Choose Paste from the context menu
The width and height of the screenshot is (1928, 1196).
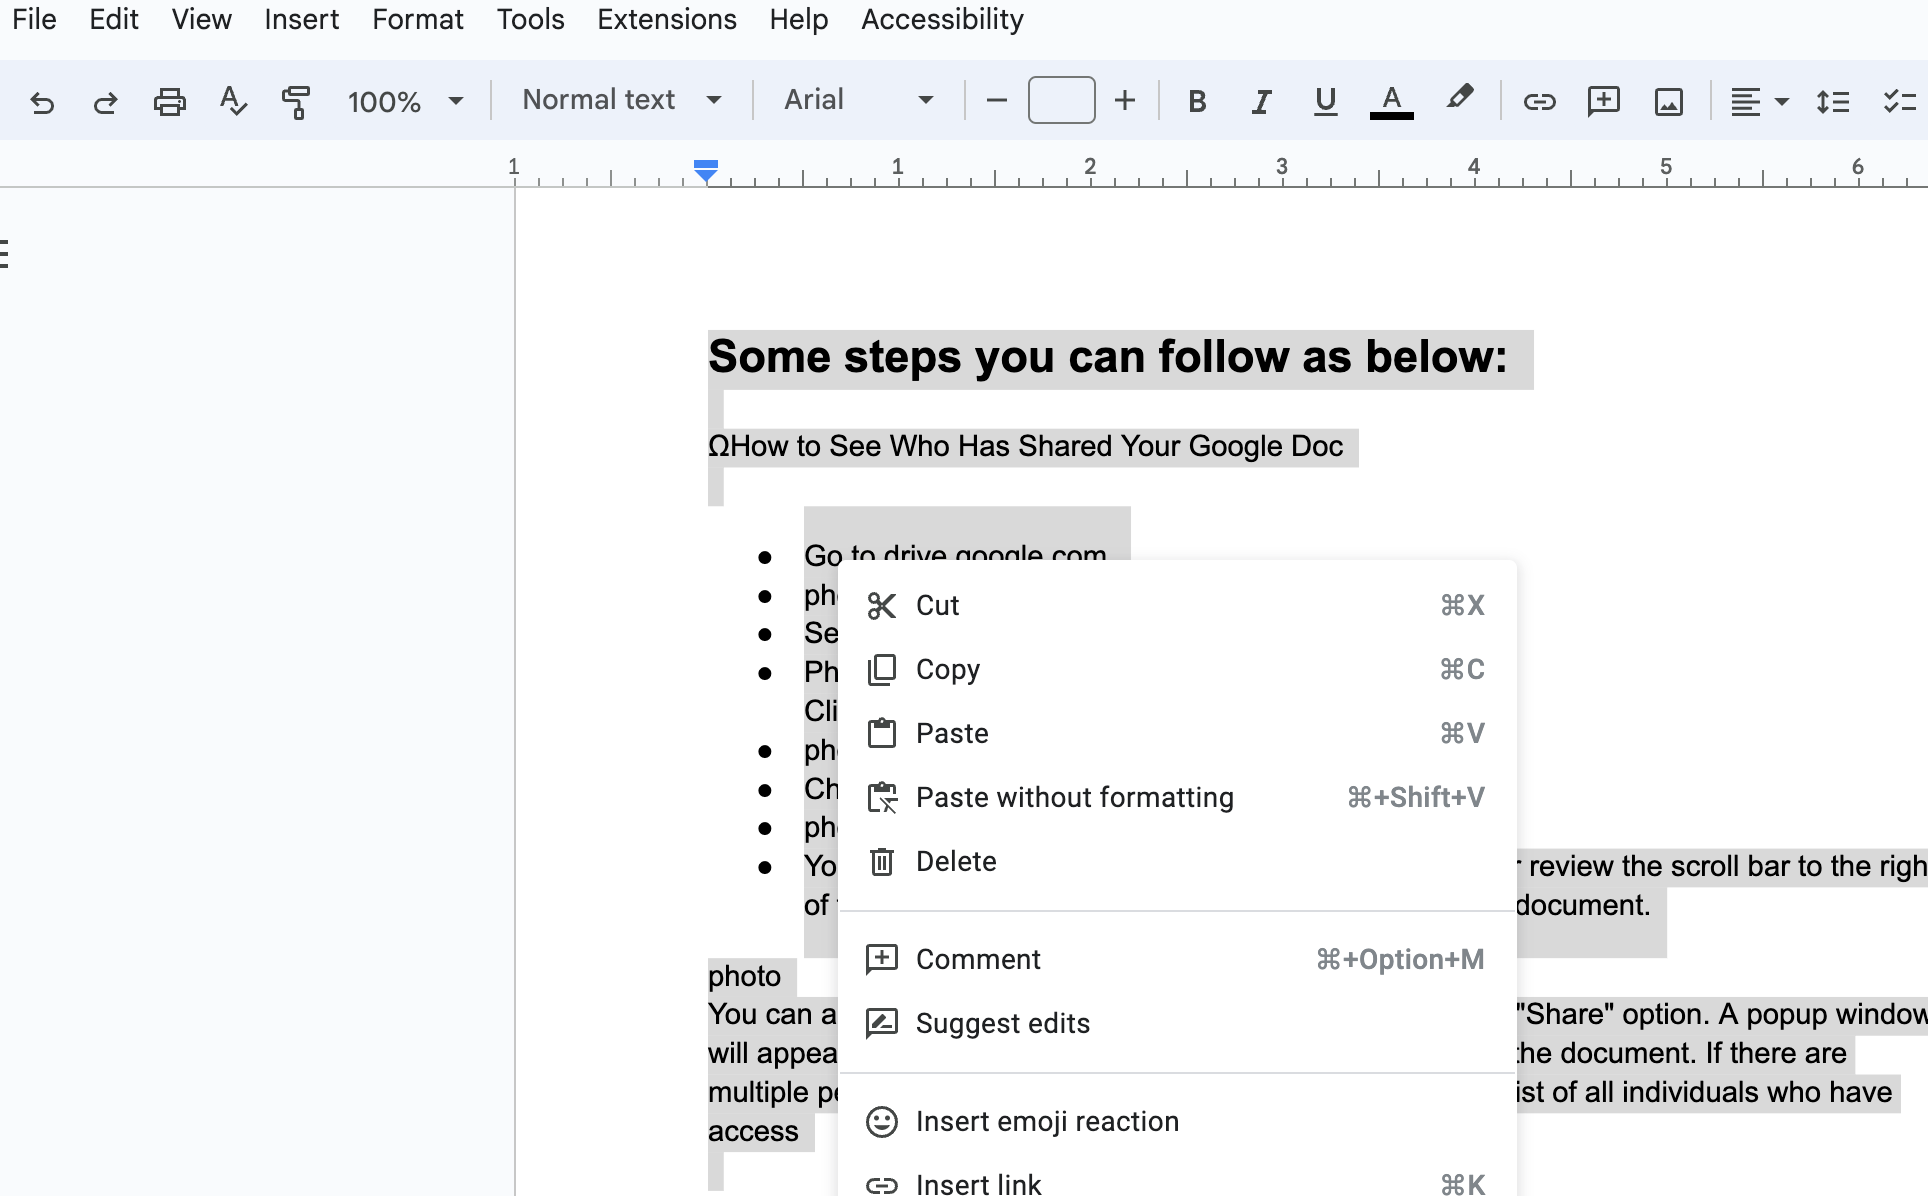(1177, 733)
